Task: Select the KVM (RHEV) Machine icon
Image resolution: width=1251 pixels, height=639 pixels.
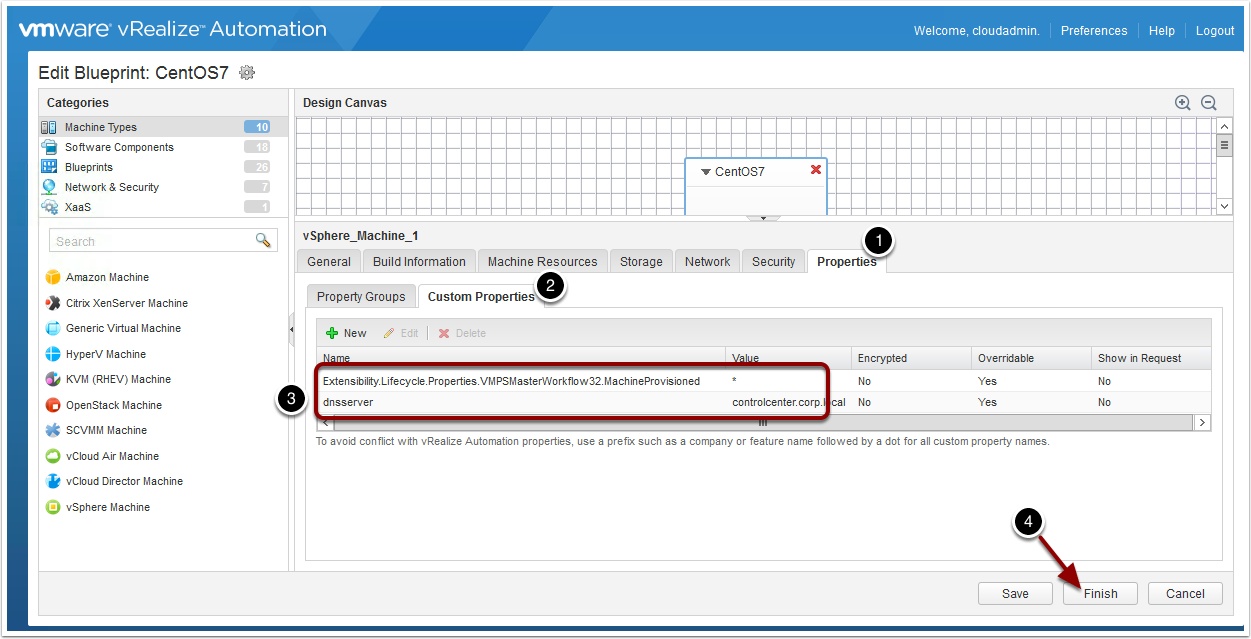Action: [53, 379]
